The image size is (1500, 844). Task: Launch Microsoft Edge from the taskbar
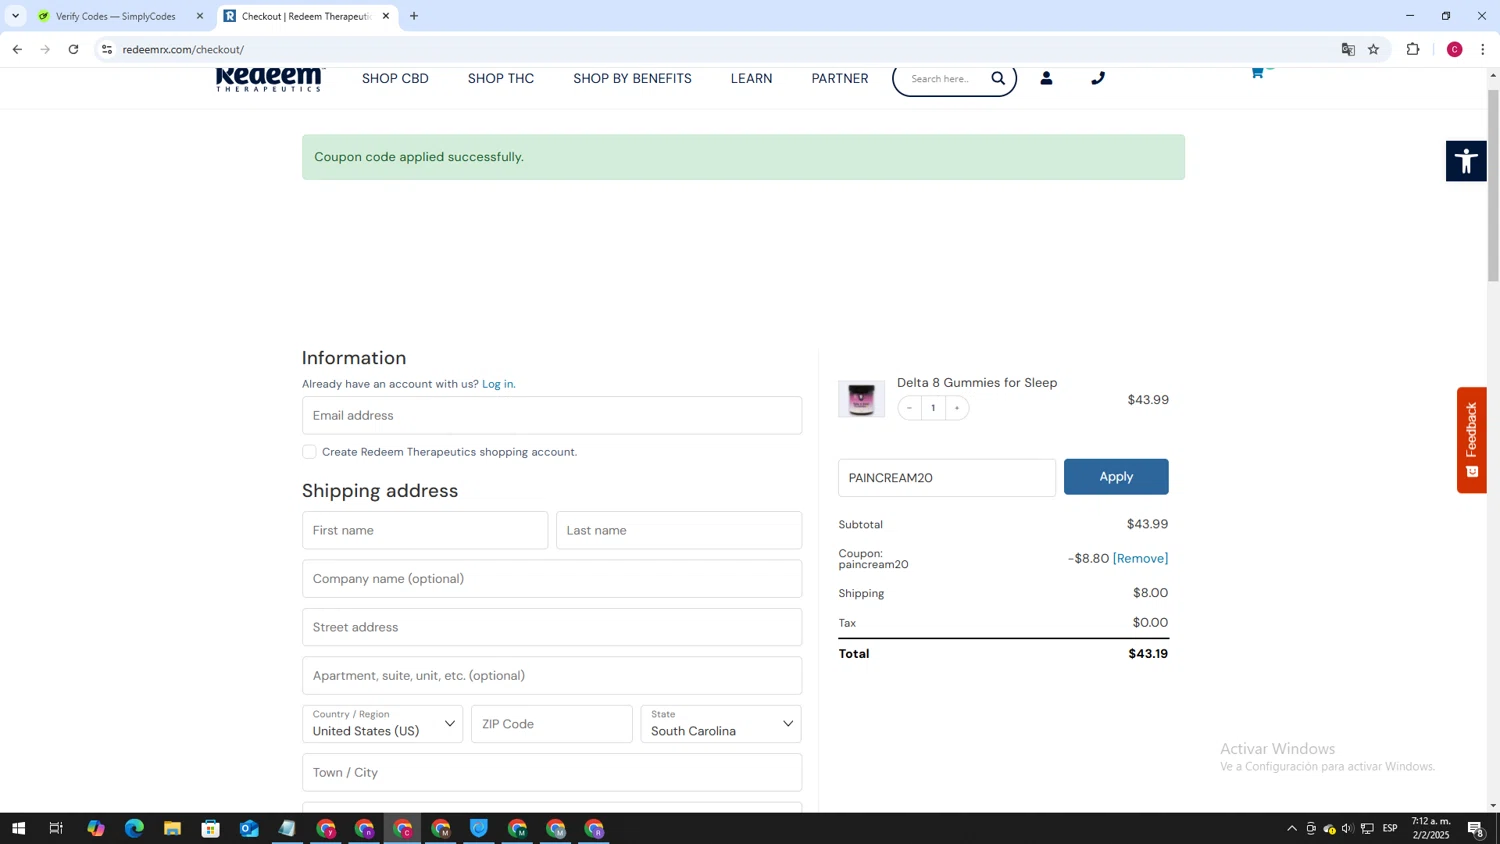[134, 828]
